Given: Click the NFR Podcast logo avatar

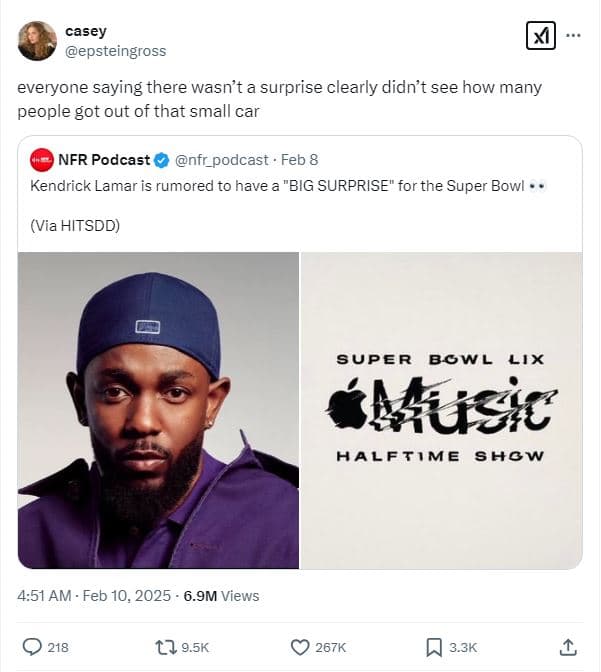Looking at the screenshot, I should tap(42, 160).
